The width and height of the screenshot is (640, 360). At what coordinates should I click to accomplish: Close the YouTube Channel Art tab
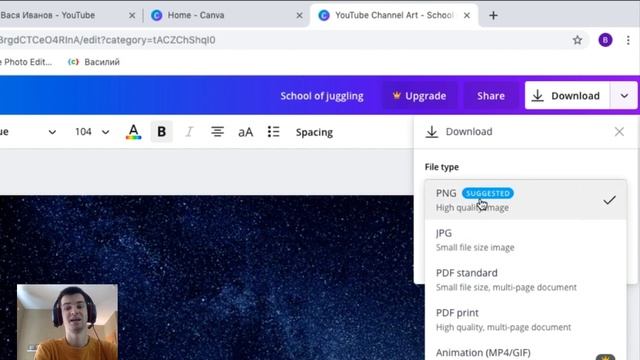(467, 16)
